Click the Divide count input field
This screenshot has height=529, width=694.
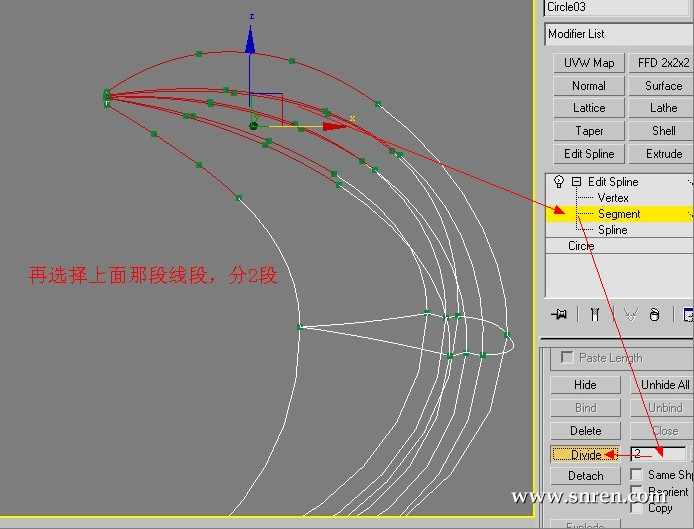pos(658,454)
